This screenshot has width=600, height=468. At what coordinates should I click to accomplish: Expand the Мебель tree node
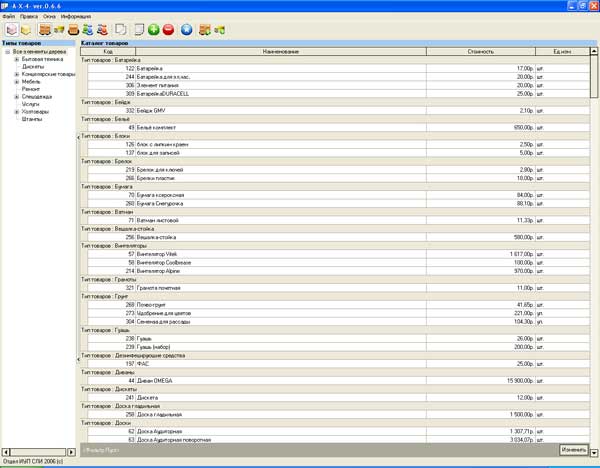[x=17, y=81]
